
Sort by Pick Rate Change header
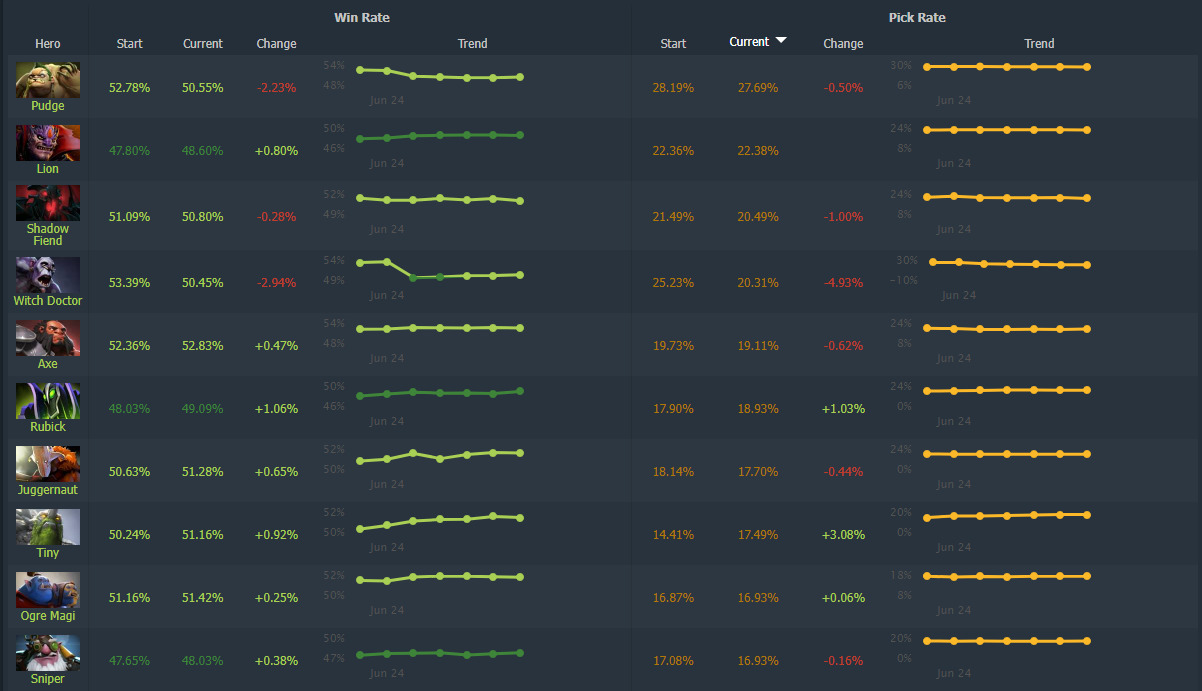[x=843, y=44]
